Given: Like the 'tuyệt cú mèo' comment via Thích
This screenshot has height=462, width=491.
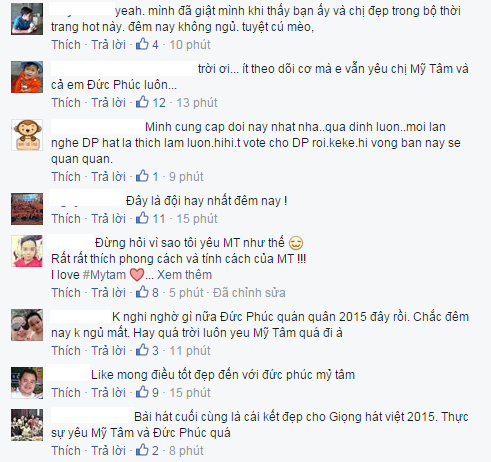Looking at the screenshot, I should [66, 44].
